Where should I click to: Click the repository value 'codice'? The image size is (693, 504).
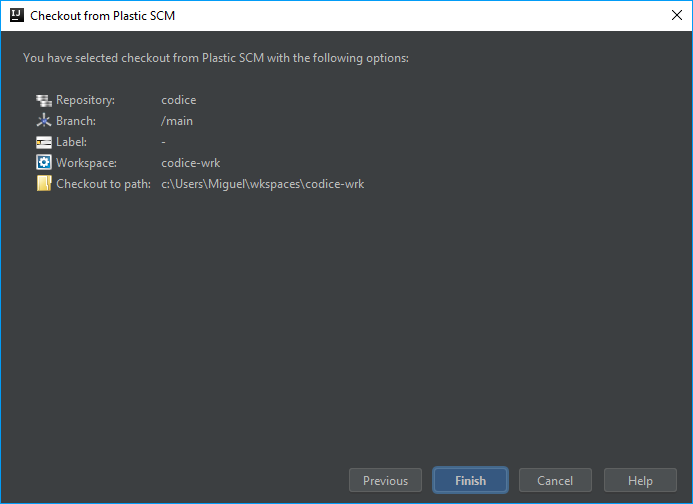pyautogui.click(x=179, y=100)
